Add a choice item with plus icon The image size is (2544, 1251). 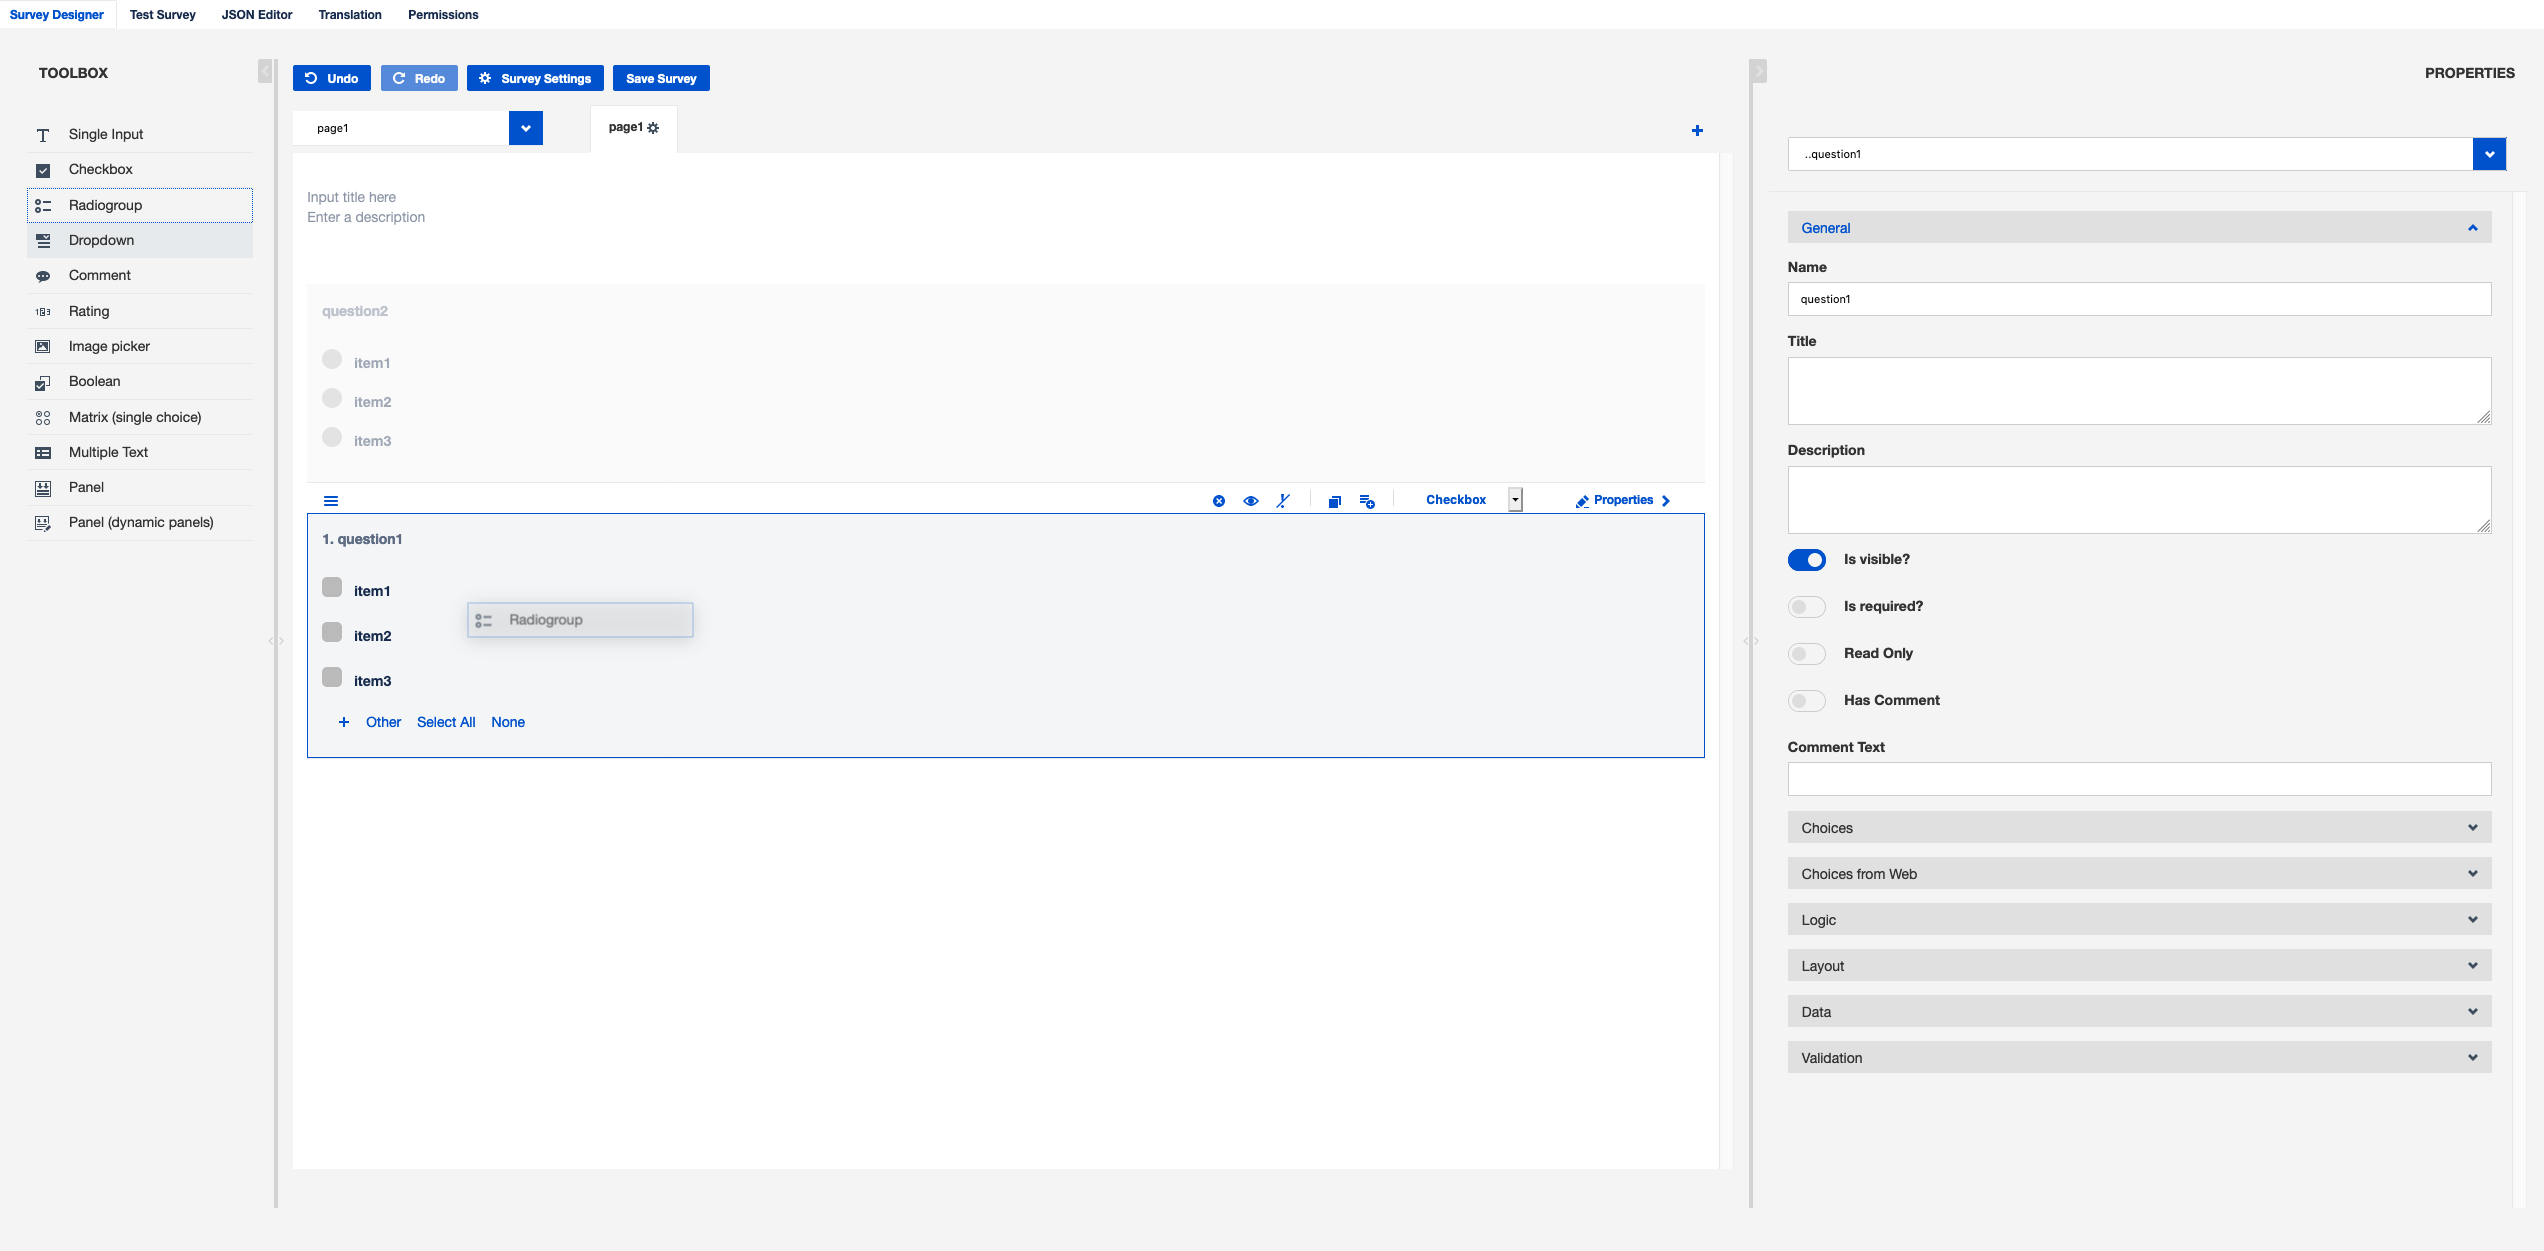point(343,722)
